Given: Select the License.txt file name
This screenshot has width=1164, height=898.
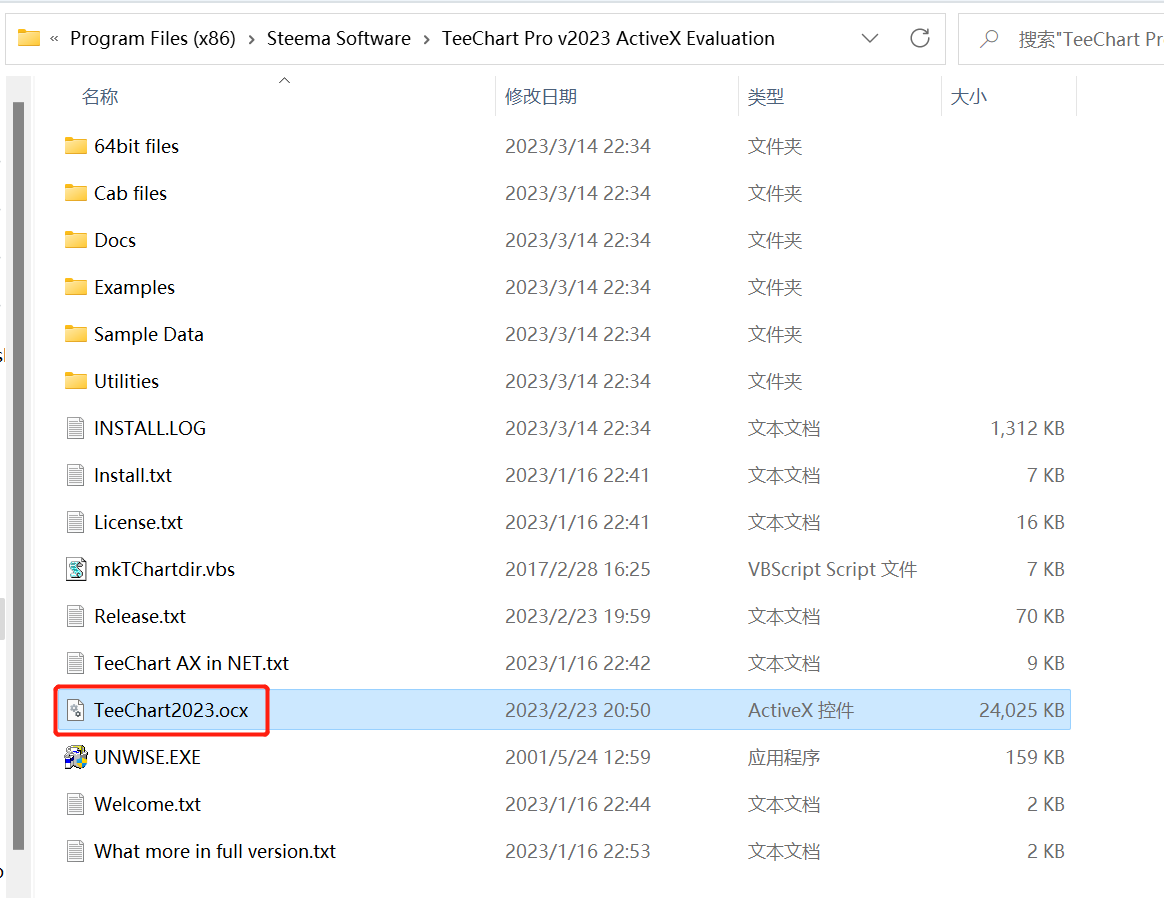Looking at the screenshot, I should (138, 522).
